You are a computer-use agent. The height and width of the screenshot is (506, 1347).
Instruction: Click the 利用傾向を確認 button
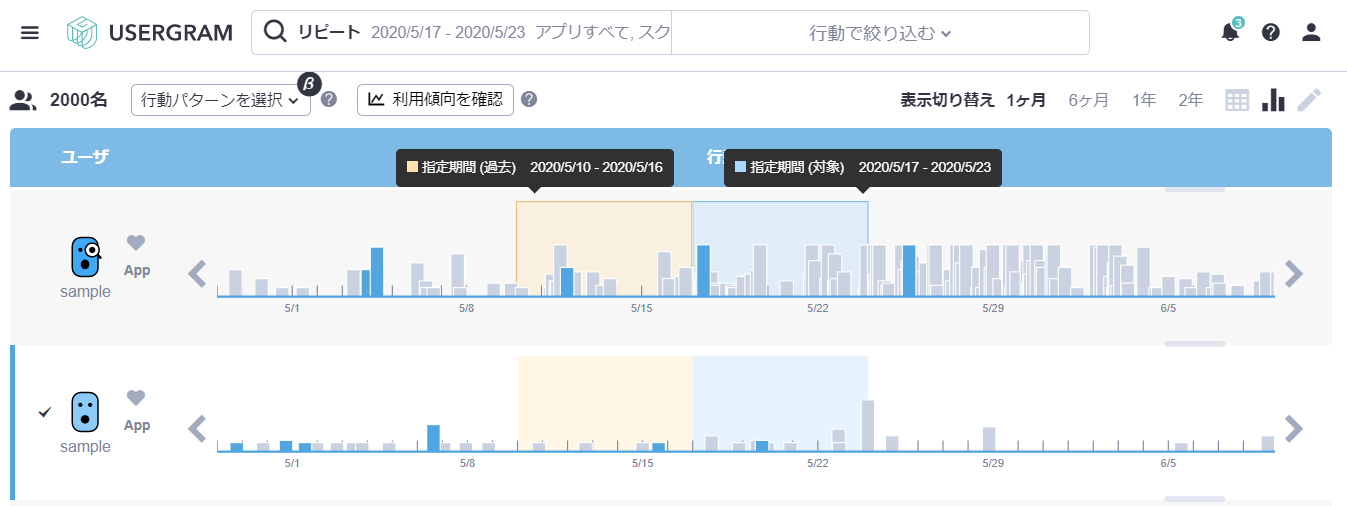point(435,100)
